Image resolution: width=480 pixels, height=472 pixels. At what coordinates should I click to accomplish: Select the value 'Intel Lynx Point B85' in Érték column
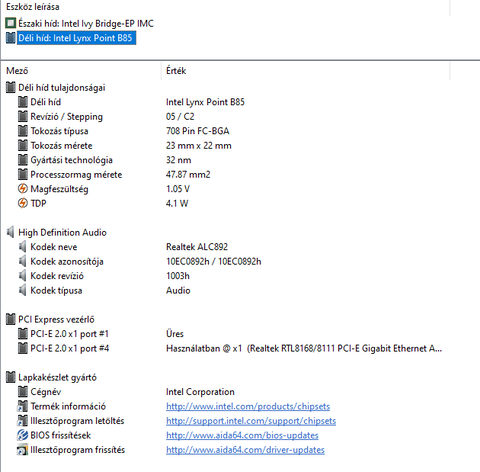[205, 102]
